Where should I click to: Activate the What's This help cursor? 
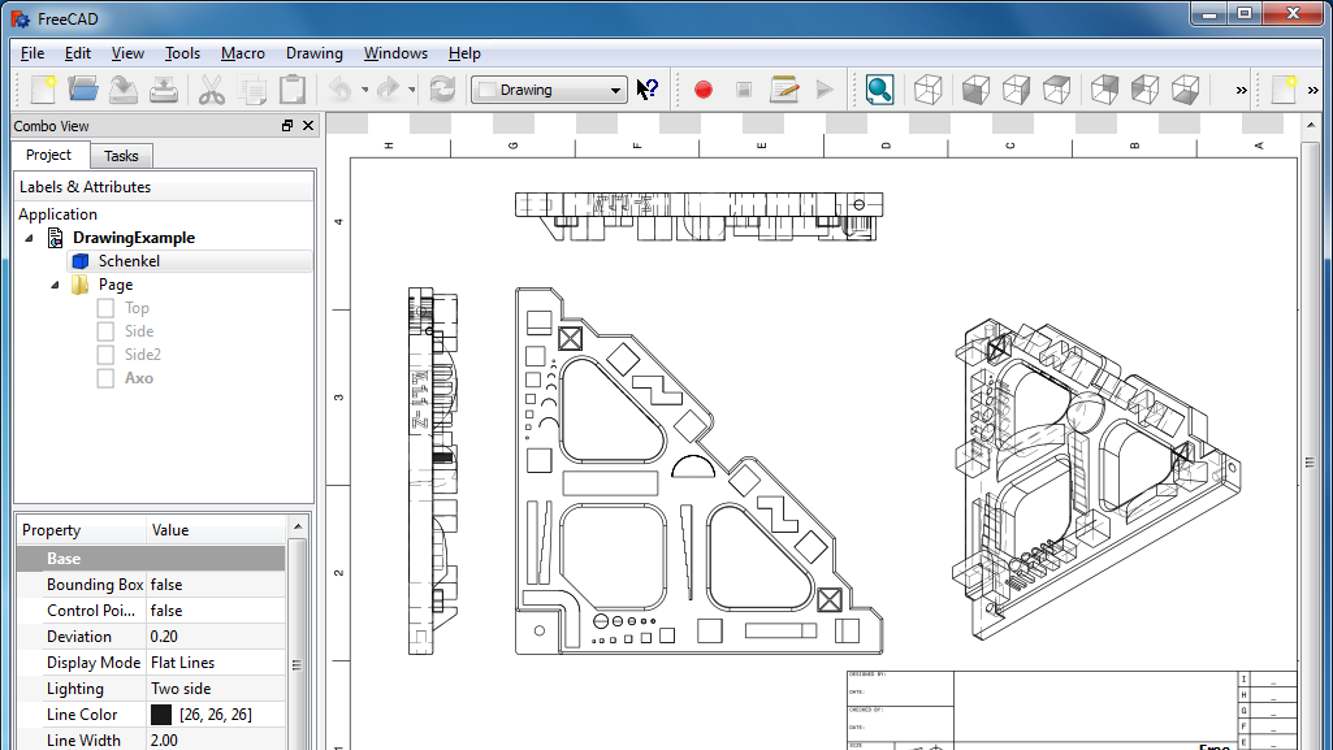[x=645, y=89]
